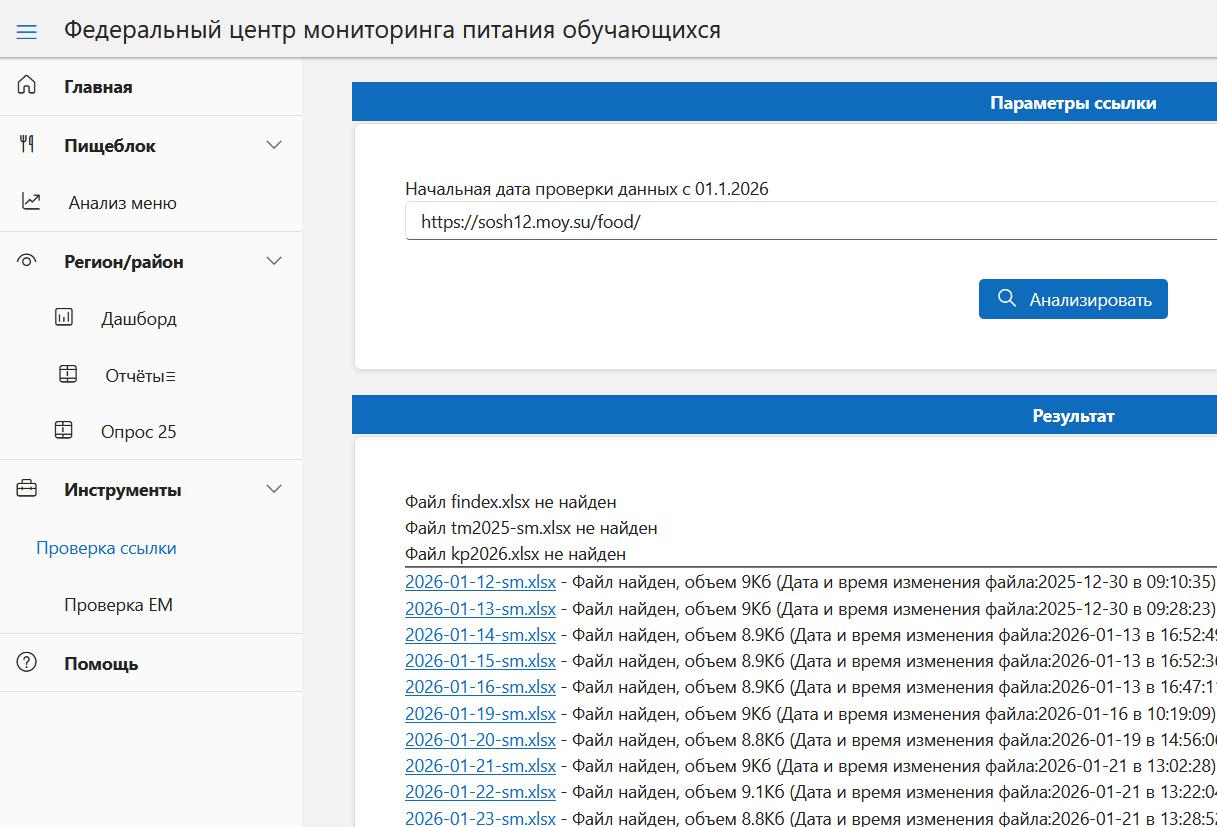
Task: Collapse the Регион/район section chevron
Action: (x=274, y=261)
